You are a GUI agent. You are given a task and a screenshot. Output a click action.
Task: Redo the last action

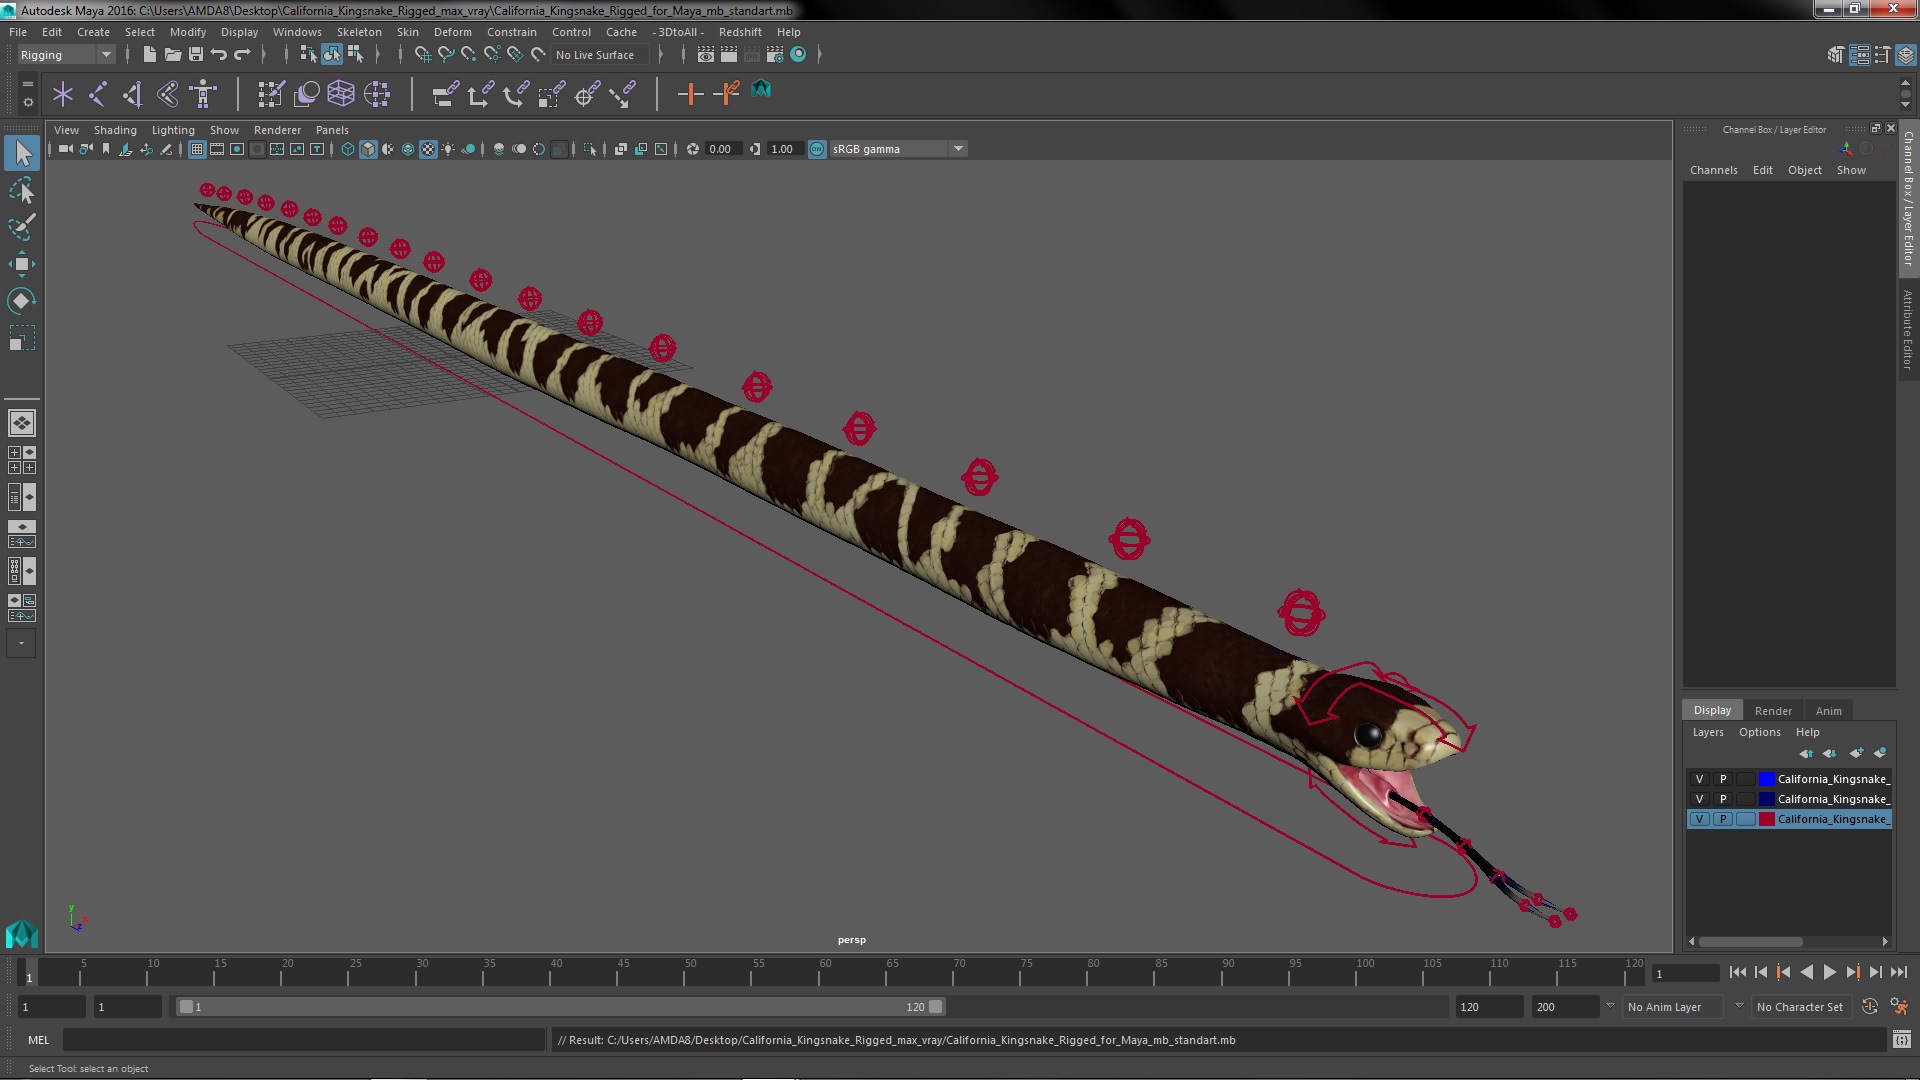tap(242, 55)
